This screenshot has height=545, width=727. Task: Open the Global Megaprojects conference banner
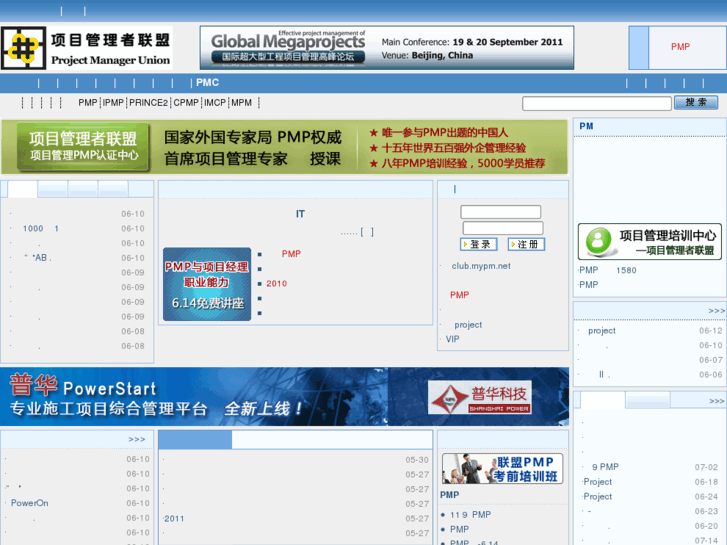tap(387, 48)
